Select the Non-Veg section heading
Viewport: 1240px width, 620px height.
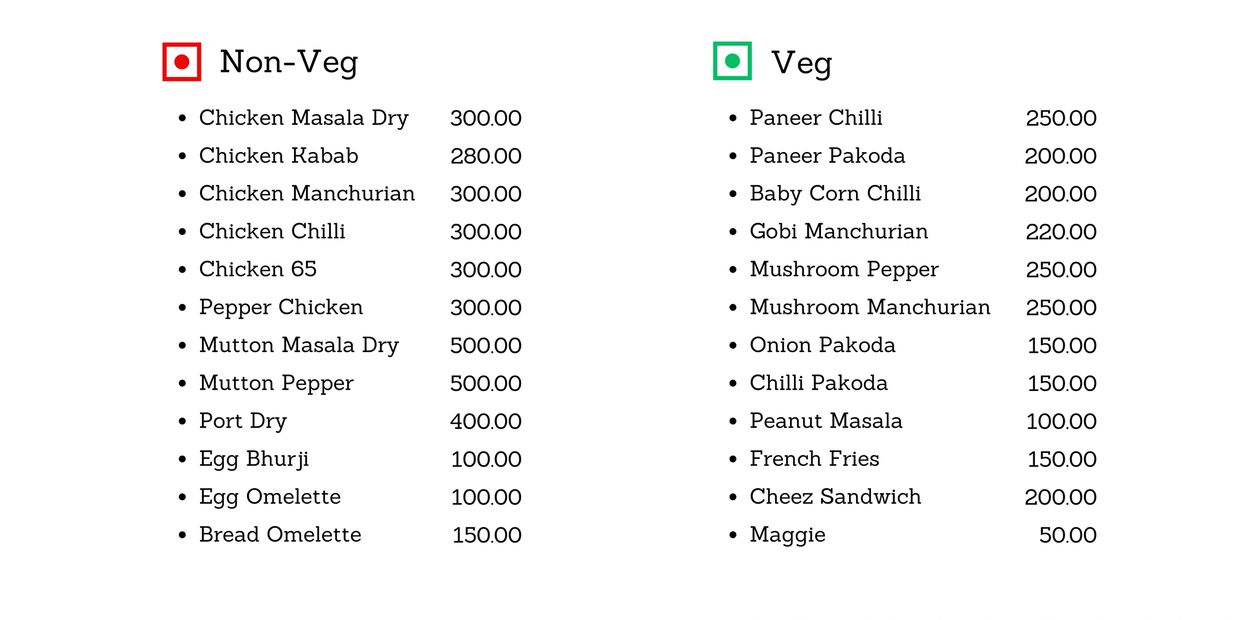[x=288, y=62]
